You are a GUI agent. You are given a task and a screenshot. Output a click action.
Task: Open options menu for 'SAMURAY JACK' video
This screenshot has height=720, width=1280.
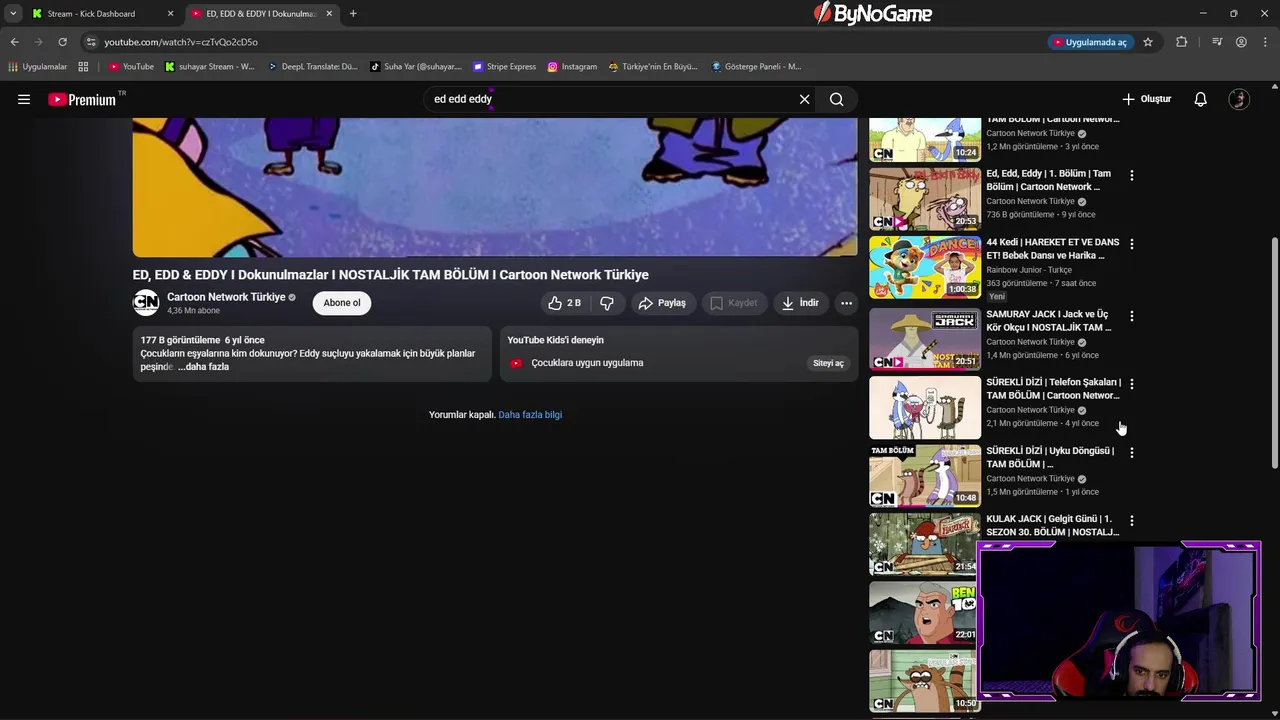[x=1131, y=316]
